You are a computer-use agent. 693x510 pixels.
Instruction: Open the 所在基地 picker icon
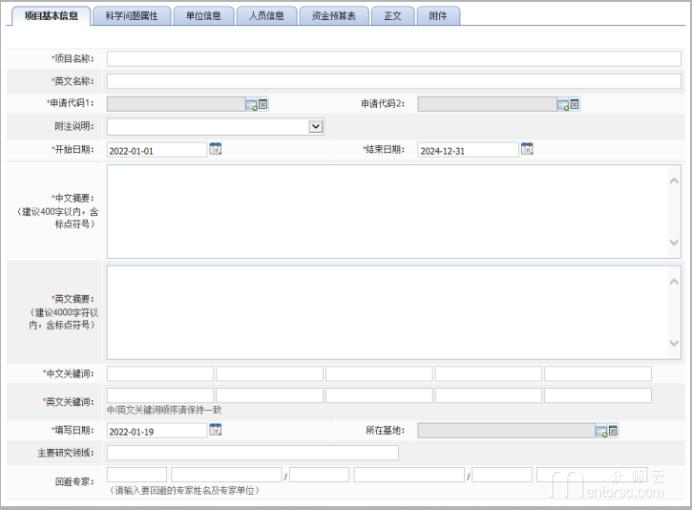(601, 431)
